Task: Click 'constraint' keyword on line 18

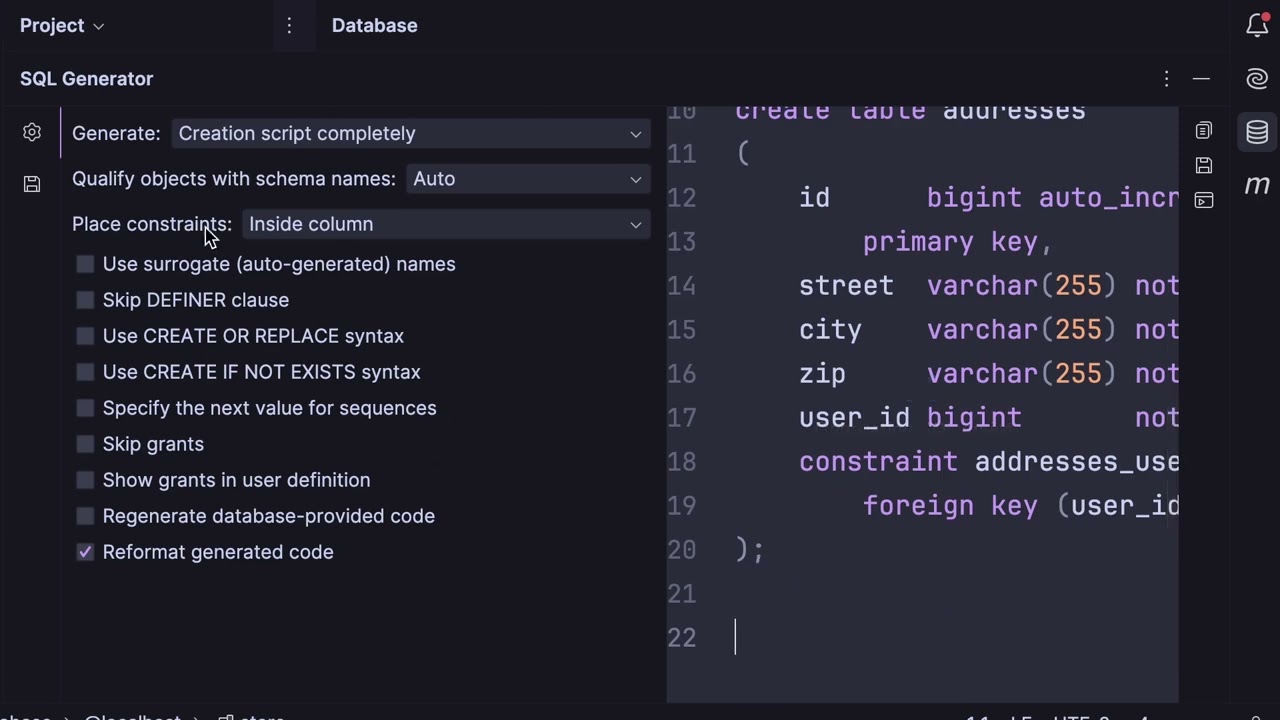Action: pos(878,462)
